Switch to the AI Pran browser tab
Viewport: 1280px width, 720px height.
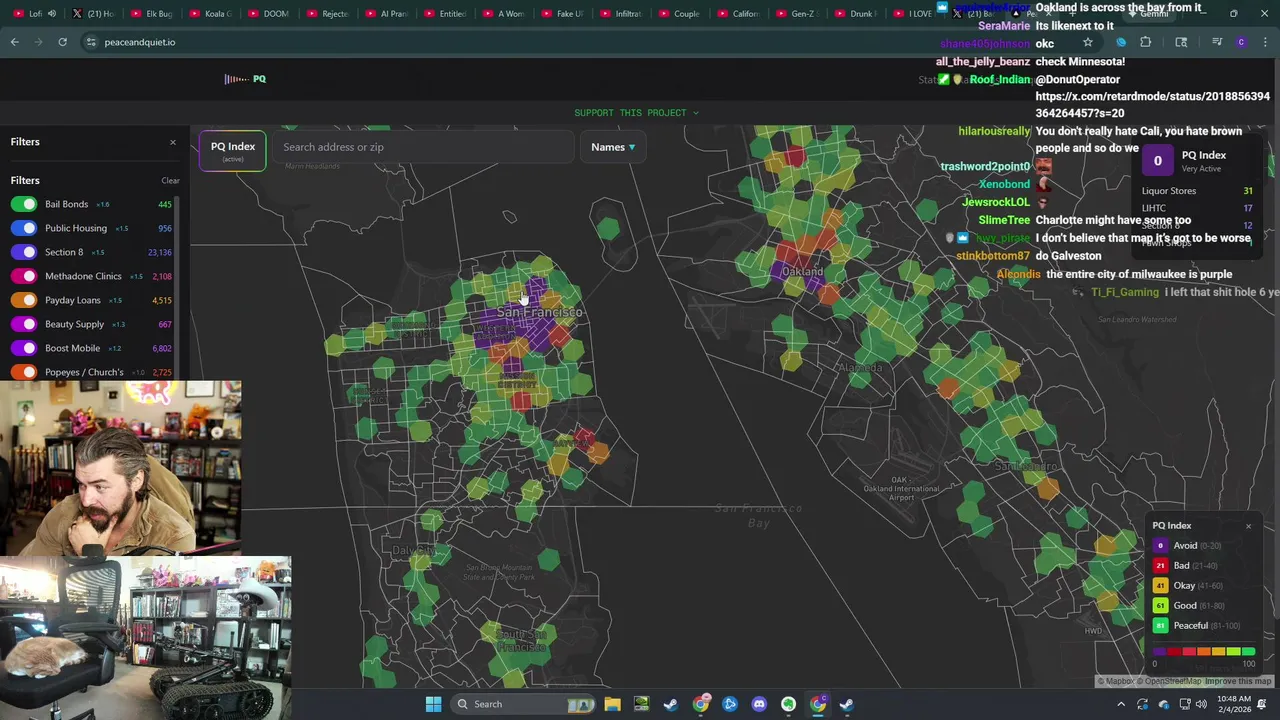point(384,14)
